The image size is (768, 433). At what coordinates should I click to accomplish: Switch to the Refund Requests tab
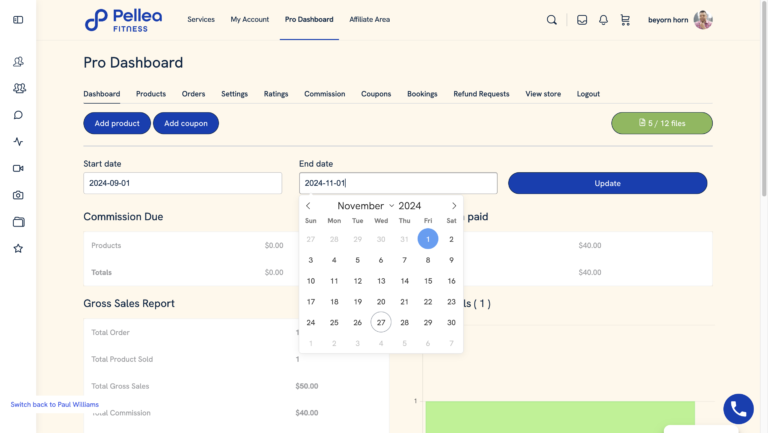coord(481,94)
